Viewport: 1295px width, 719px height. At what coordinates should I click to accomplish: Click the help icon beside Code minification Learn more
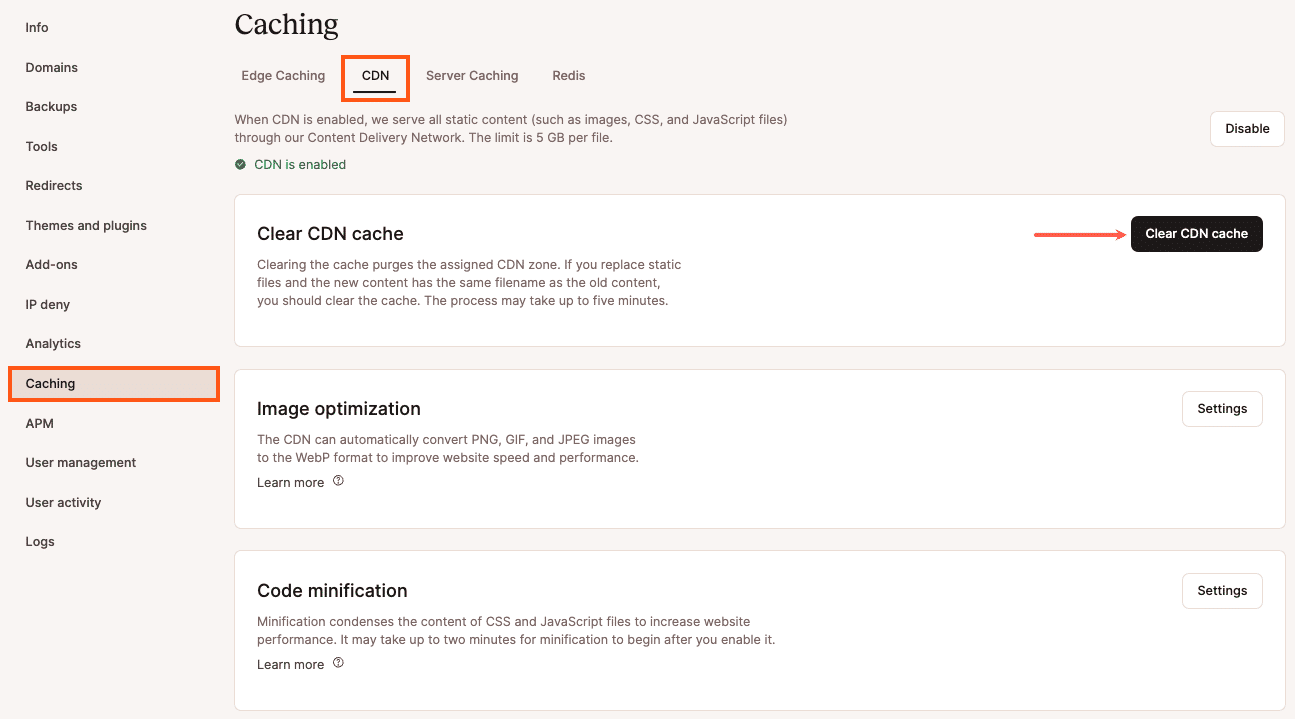(x=338, y=663)
